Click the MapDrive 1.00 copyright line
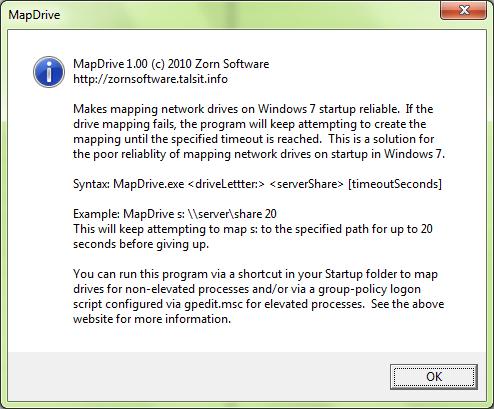The width and height of the screenshot is (494, 409). 171,64
